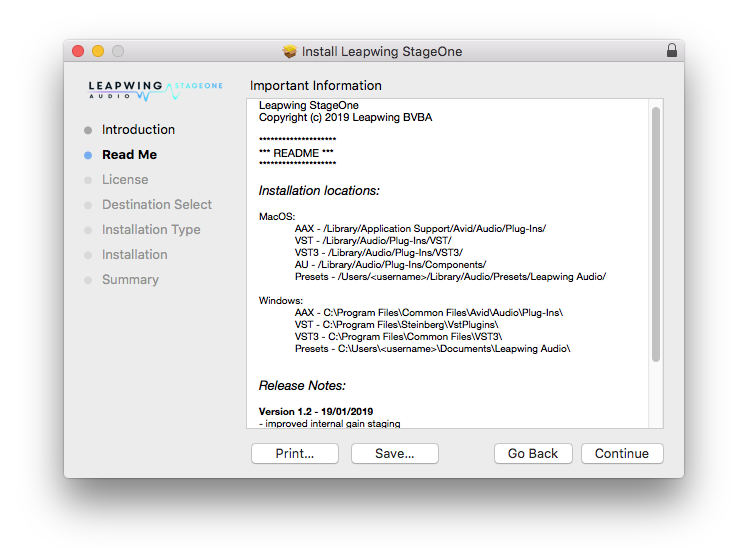Select the Introduction step
740x548 pixels.
138,130
